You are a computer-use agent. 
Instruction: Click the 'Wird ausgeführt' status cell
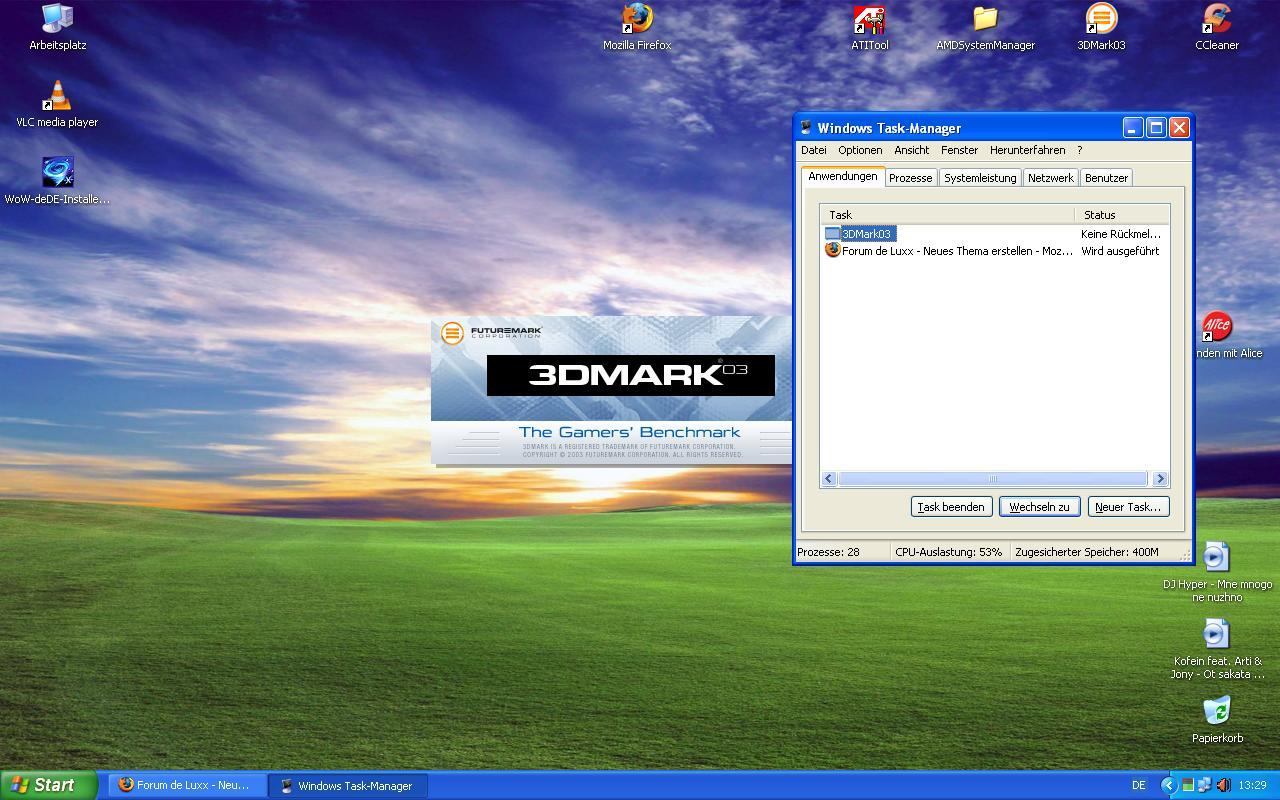click(x=1120, y=251)
